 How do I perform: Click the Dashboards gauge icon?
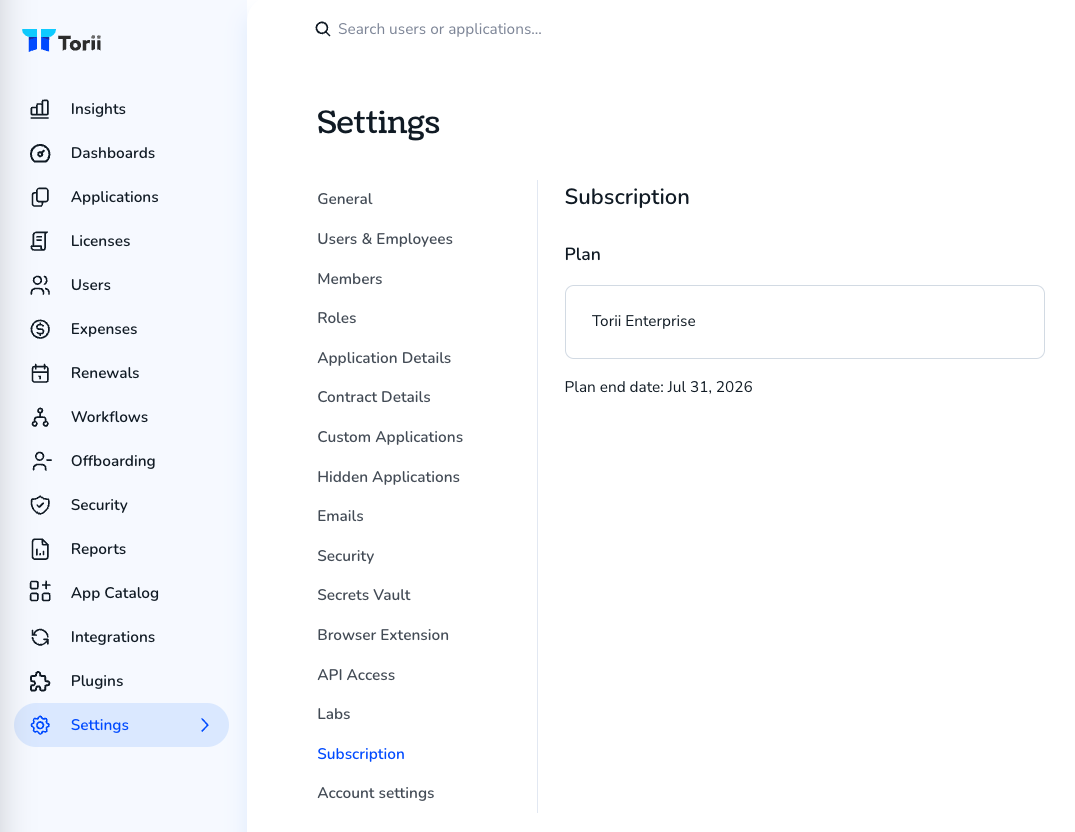[x=40, y=153]
